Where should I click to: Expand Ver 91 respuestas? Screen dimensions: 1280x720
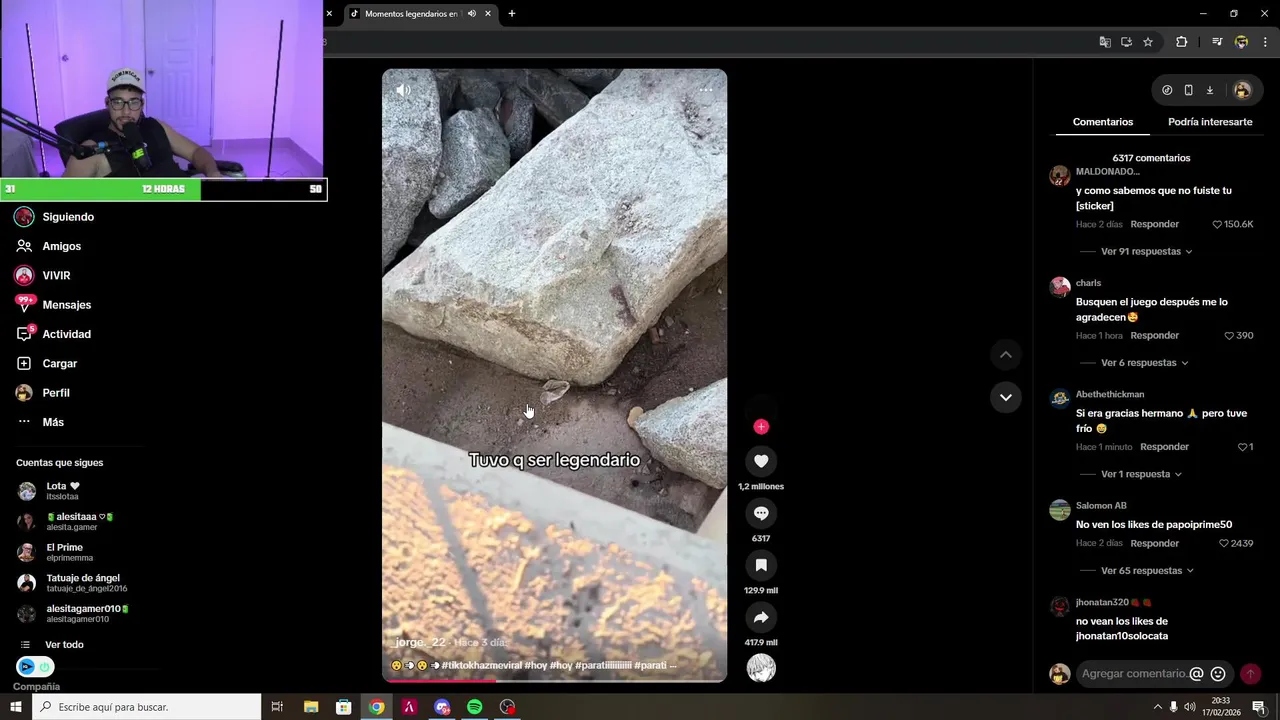point(1146,252)
